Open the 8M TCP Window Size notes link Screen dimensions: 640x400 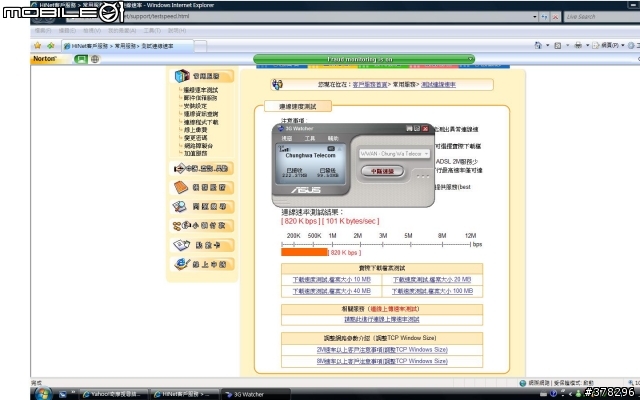[382, 361]
